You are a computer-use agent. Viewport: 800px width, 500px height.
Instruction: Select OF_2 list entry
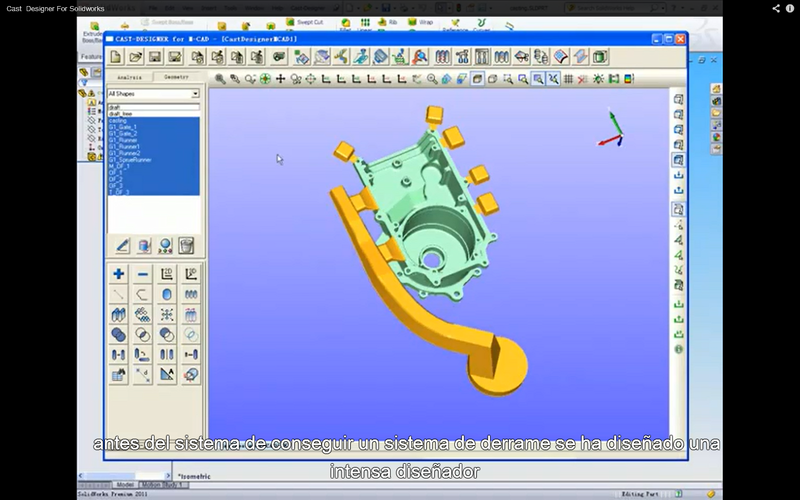[x=153, y=179]
